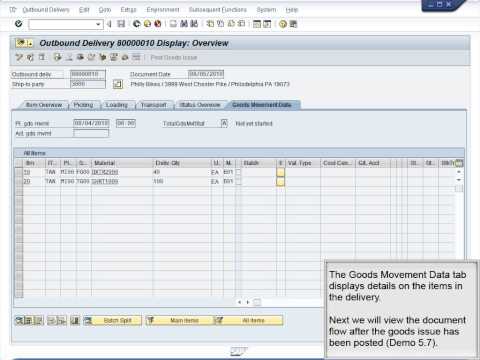Viewport: 480px width, 360px height.
Task: Click the Find binoculars icon
Action: tap(184, 24)
